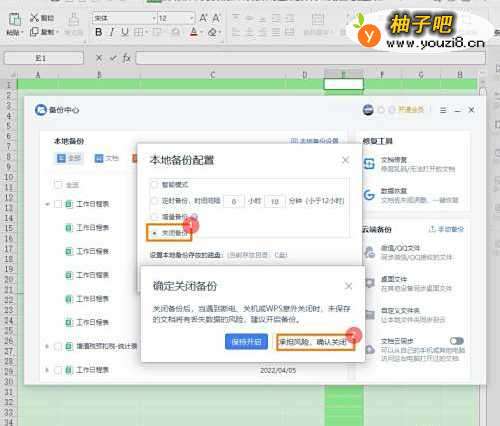Open the font name dropdown

tap(154, 18)
